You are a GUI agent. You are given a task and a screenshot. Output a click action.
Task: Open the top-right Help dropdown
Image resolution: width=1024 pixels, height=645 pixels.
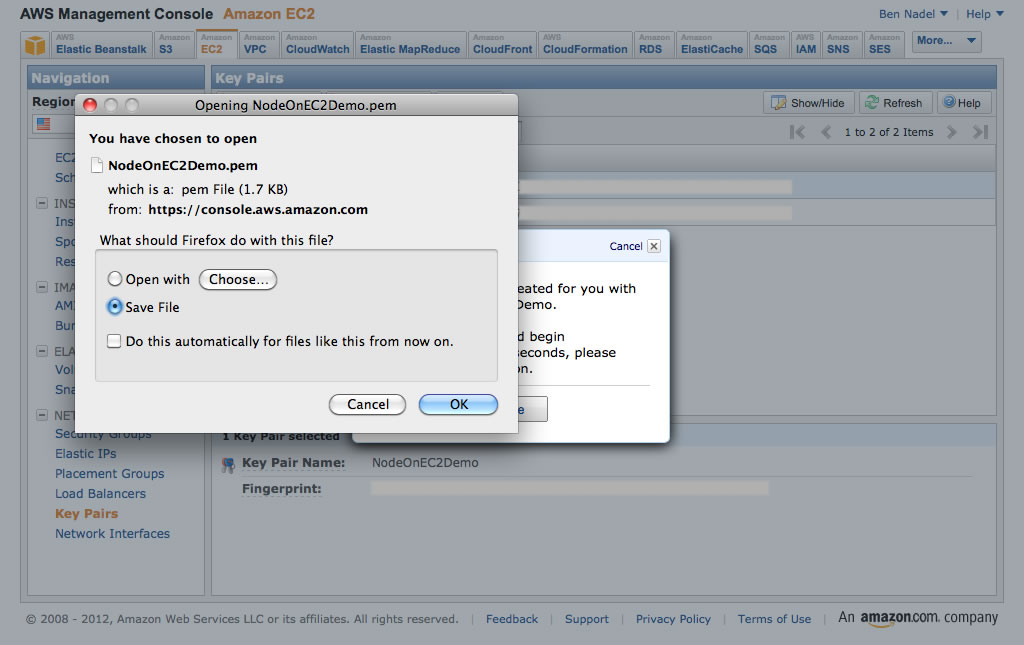click(x=984, y=14)
